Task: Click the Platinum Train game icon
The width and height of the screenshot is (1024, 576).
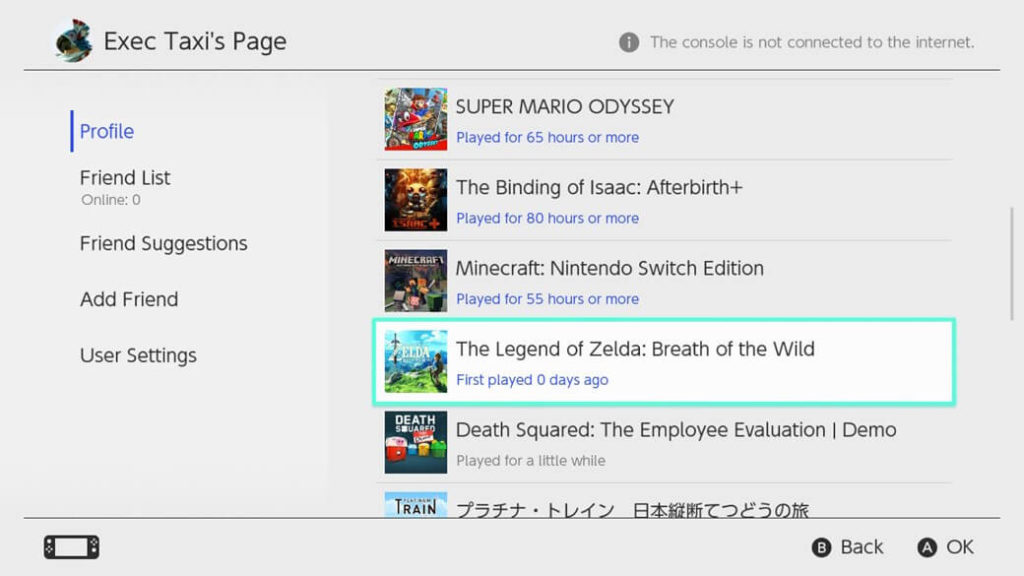Action: coord(414,509)
